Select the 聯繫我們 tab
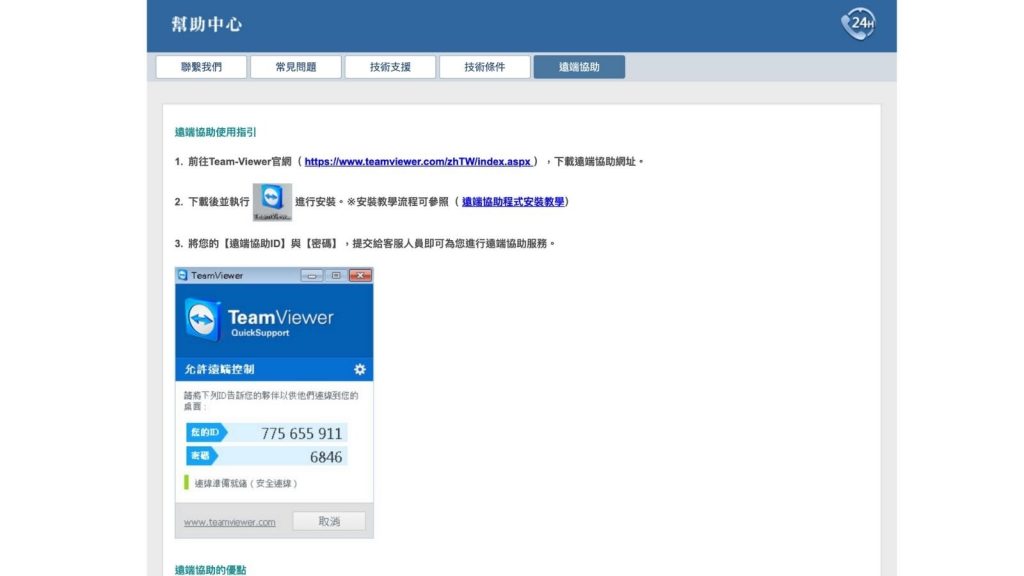 point(203,66)
